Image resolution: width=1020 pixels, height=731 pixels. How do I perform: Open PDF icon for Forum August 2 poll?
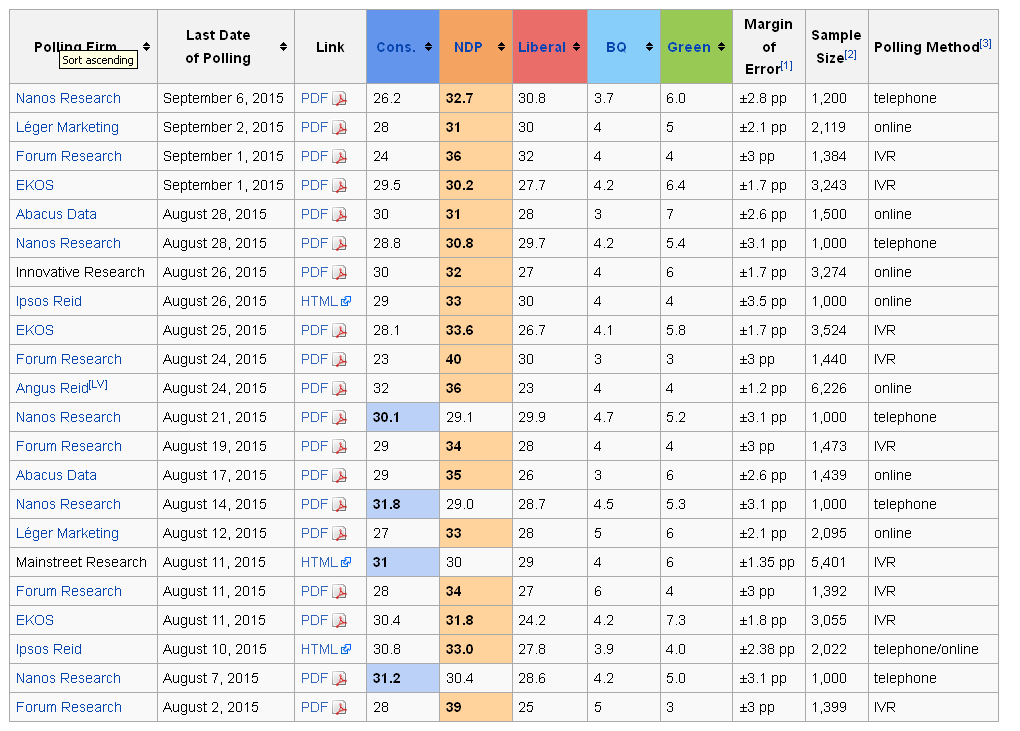(340, 708)
